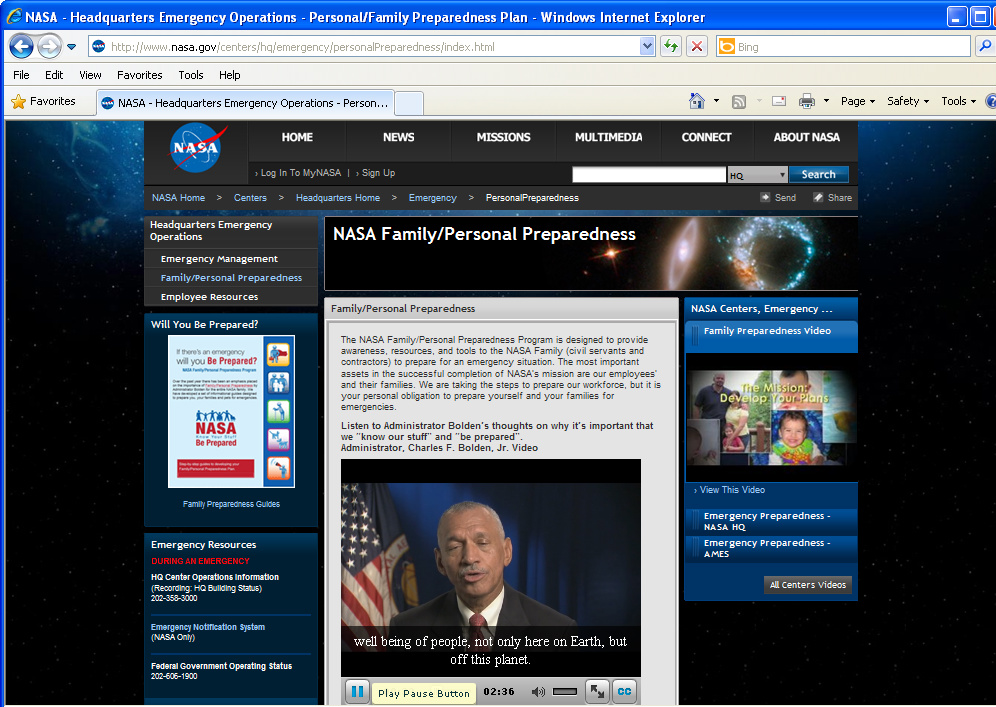The image size is (996, 707).
Task: Click the NASA meatball logo
Action: (x=197, y=147)
